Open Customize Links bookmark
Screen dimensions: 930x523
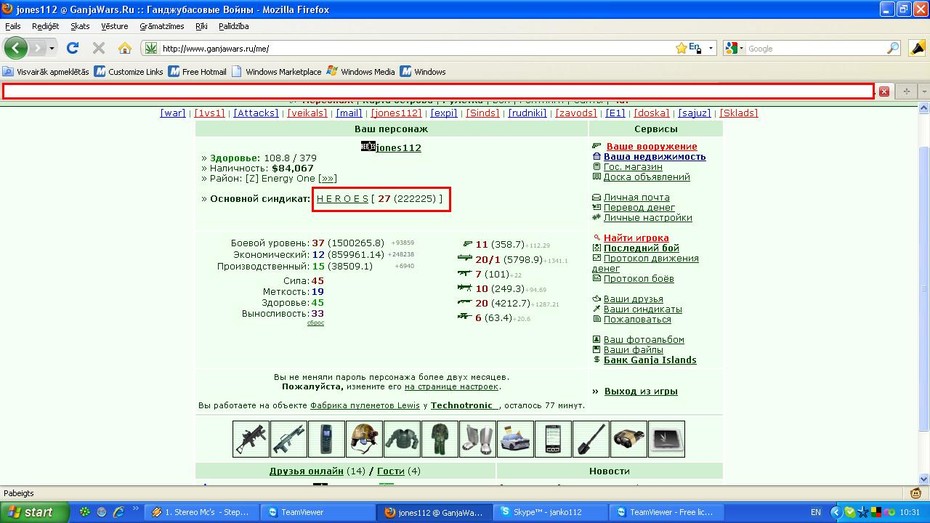coord(129,72)
